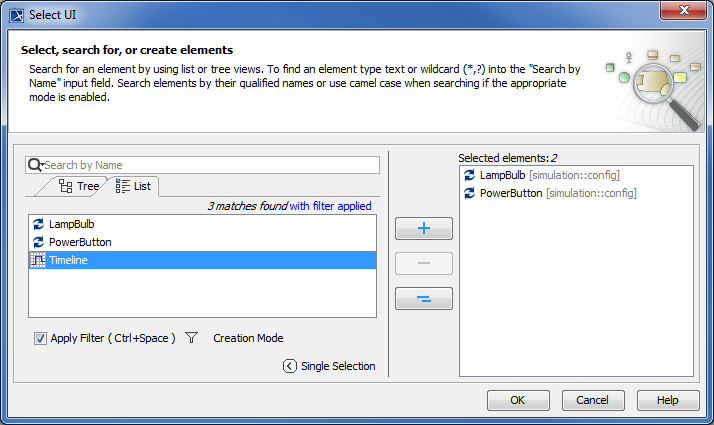Open Help for this dialog
The image size is (714, 425).
668,400
